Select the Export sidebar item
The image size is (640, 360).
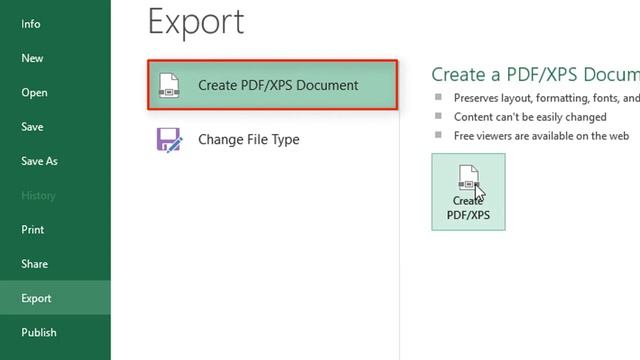(x=55, y=298)
